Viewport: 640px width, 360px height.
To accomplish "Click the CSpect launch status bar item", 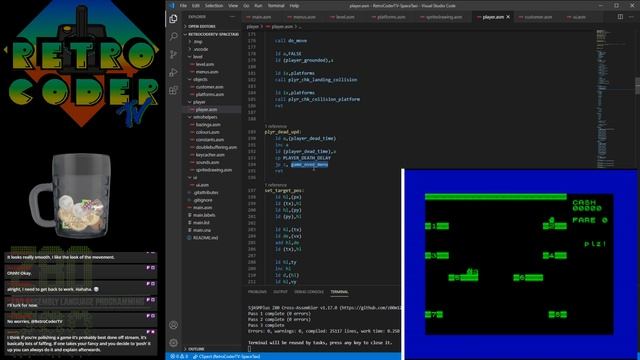I will tap(227, 356).
